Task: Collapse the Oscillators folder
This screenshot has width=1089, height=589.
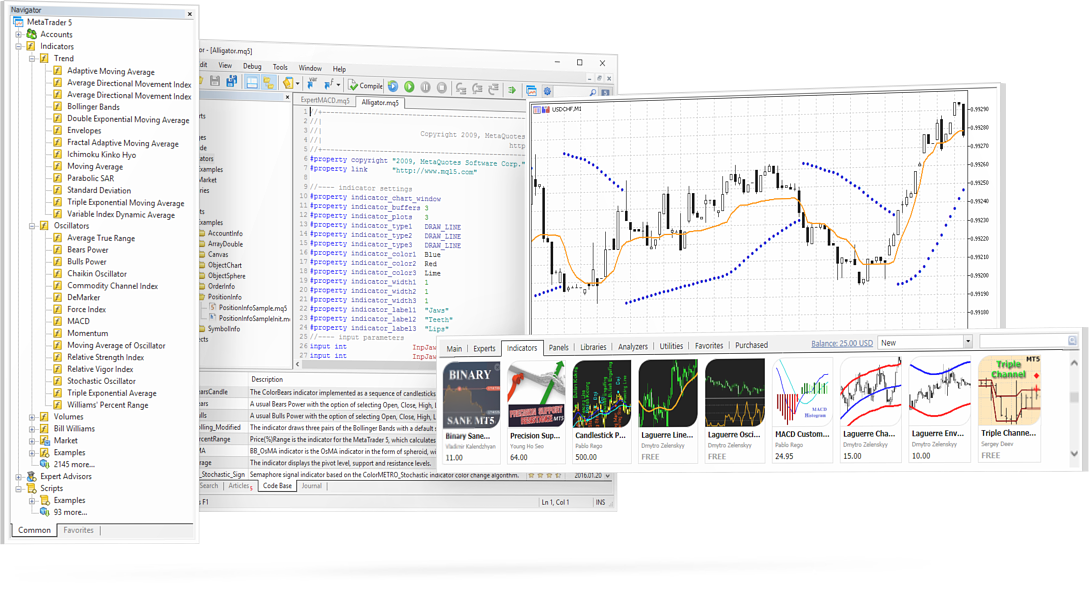Action: tap(31, 226)
